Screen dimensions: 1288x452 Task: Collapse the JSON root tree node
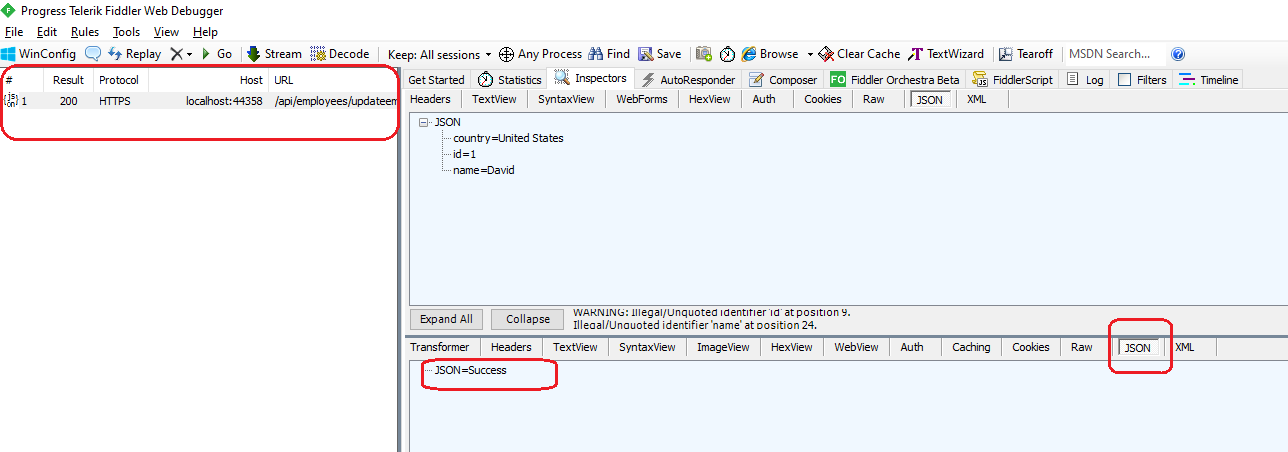(x=424, y=122)
